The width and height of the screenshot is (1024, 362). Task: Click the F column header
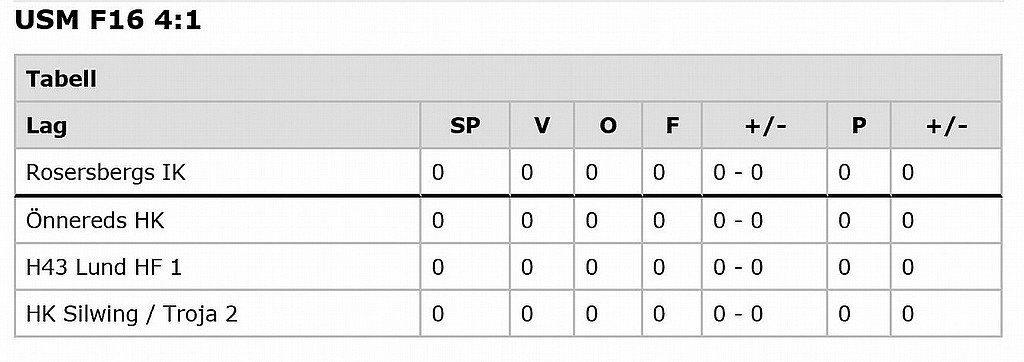(x=672, y=125)
